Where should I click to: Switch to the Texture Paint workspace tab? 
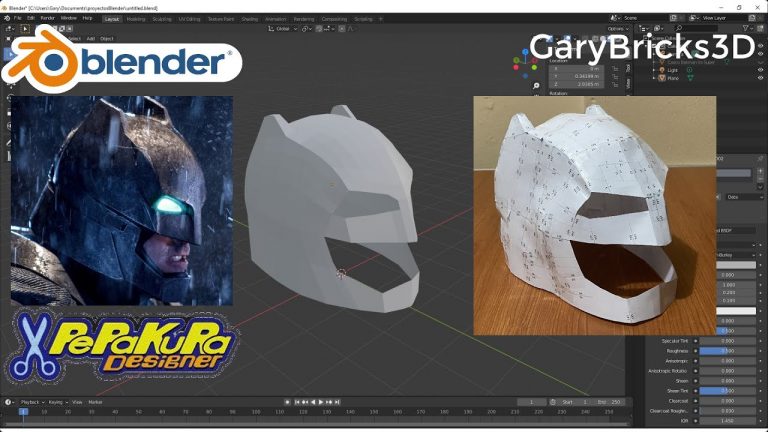(x=221, y=19)
